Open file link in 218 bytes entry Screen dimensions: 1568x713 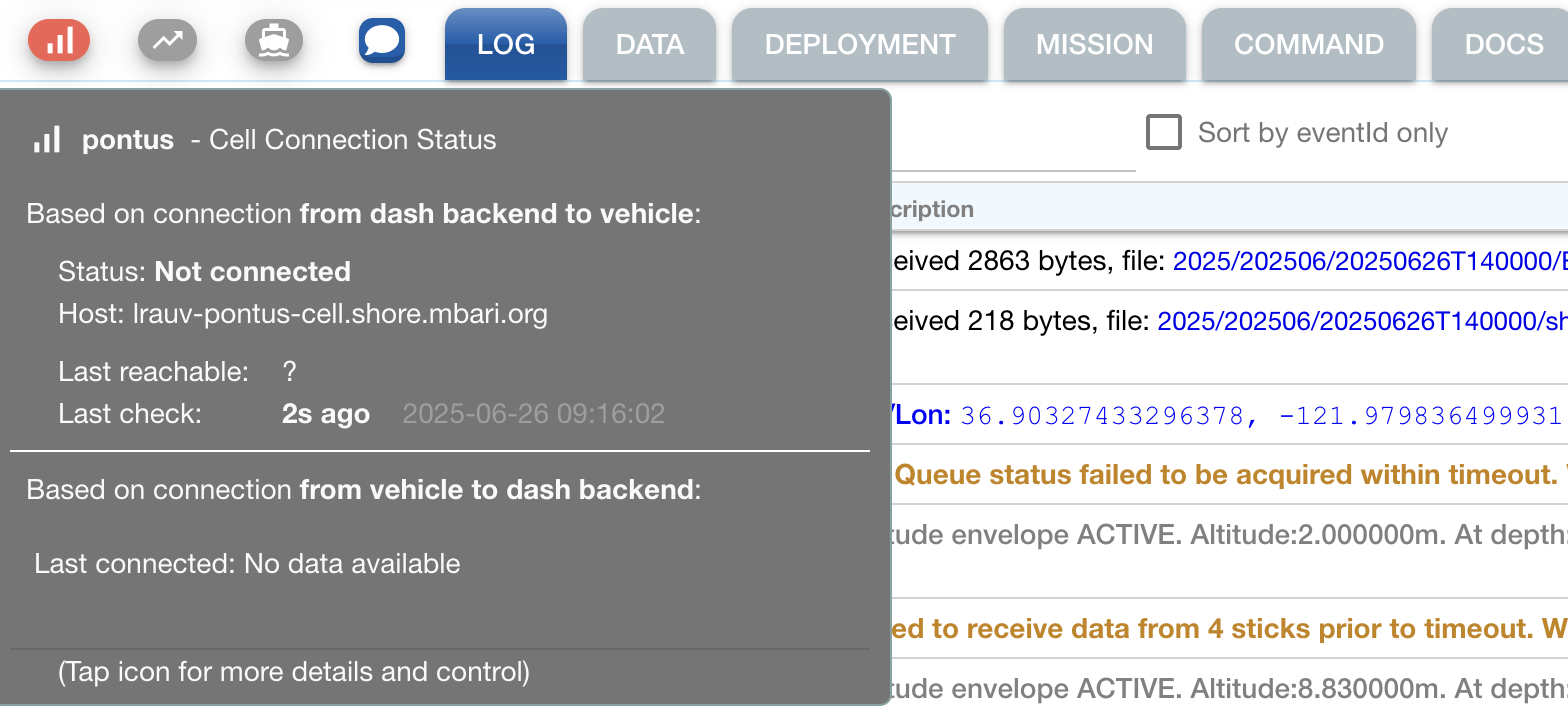pyautogui.click(x=1360, y=321)
